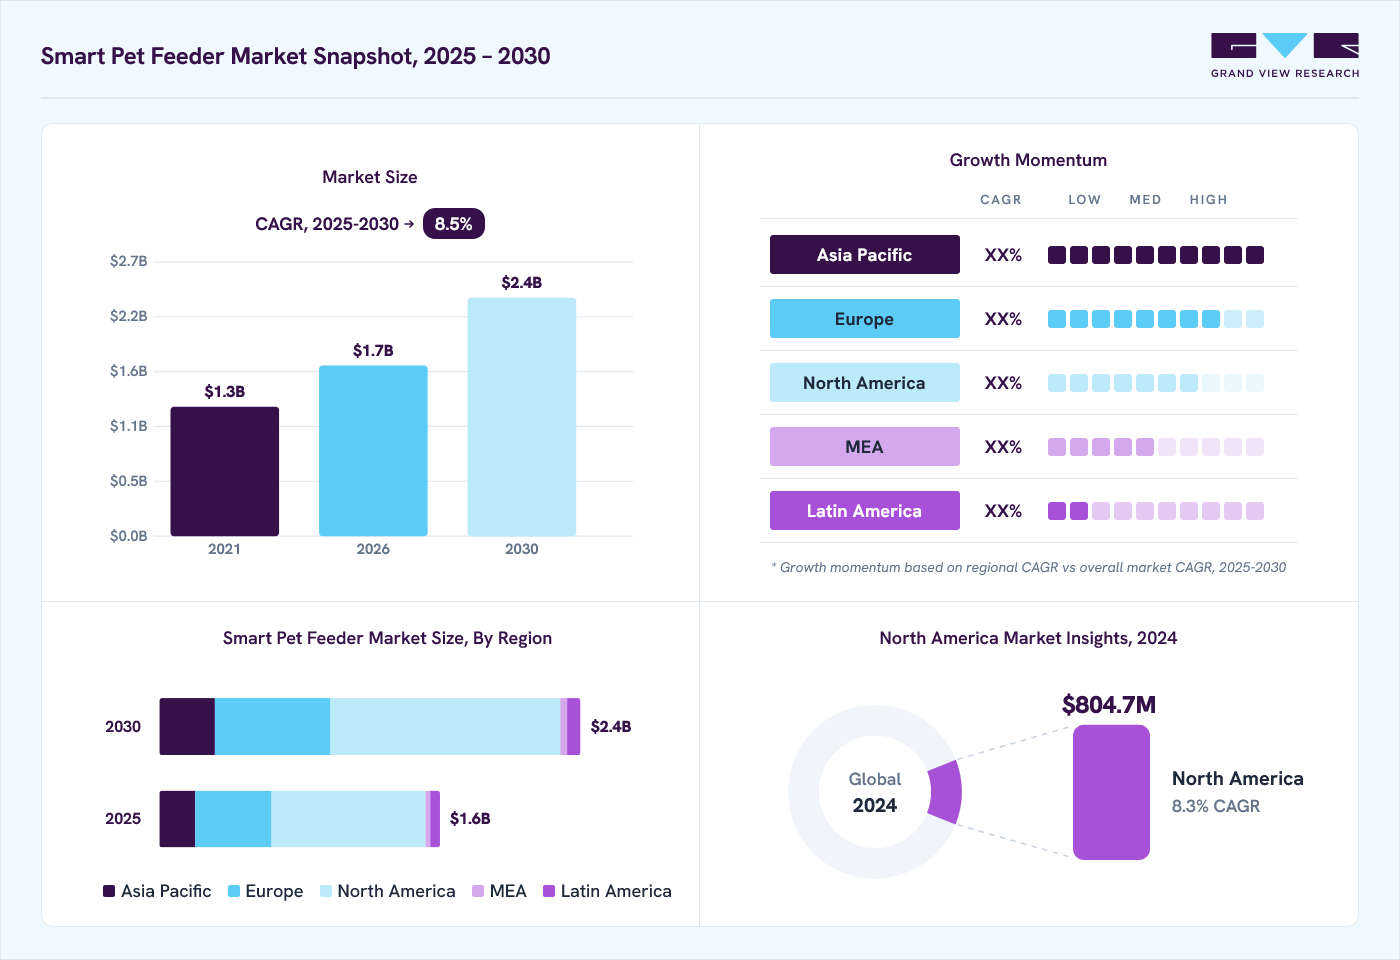Click the Europe region label
The width and height of the screenshot is (1400, 960).
(x=865, y=319)
